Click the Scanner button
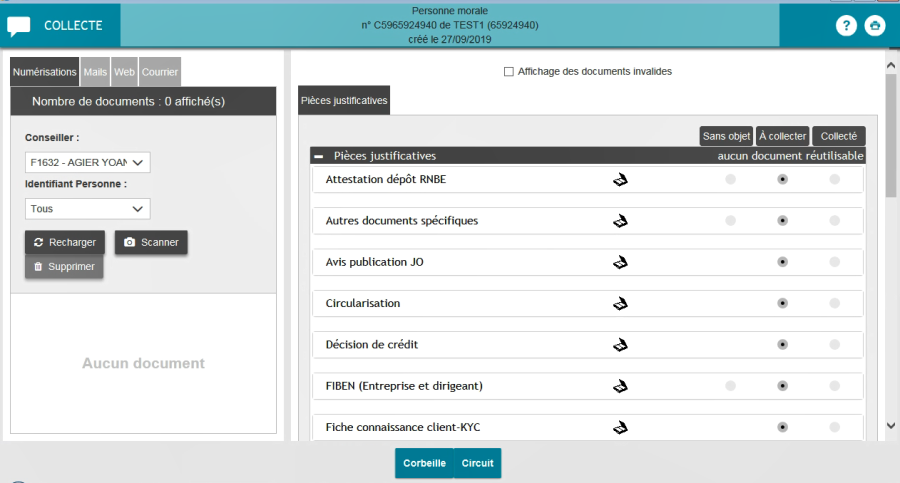Image resolution: width=900 pixels, height=483 pixels. click(x=151, y=243)
